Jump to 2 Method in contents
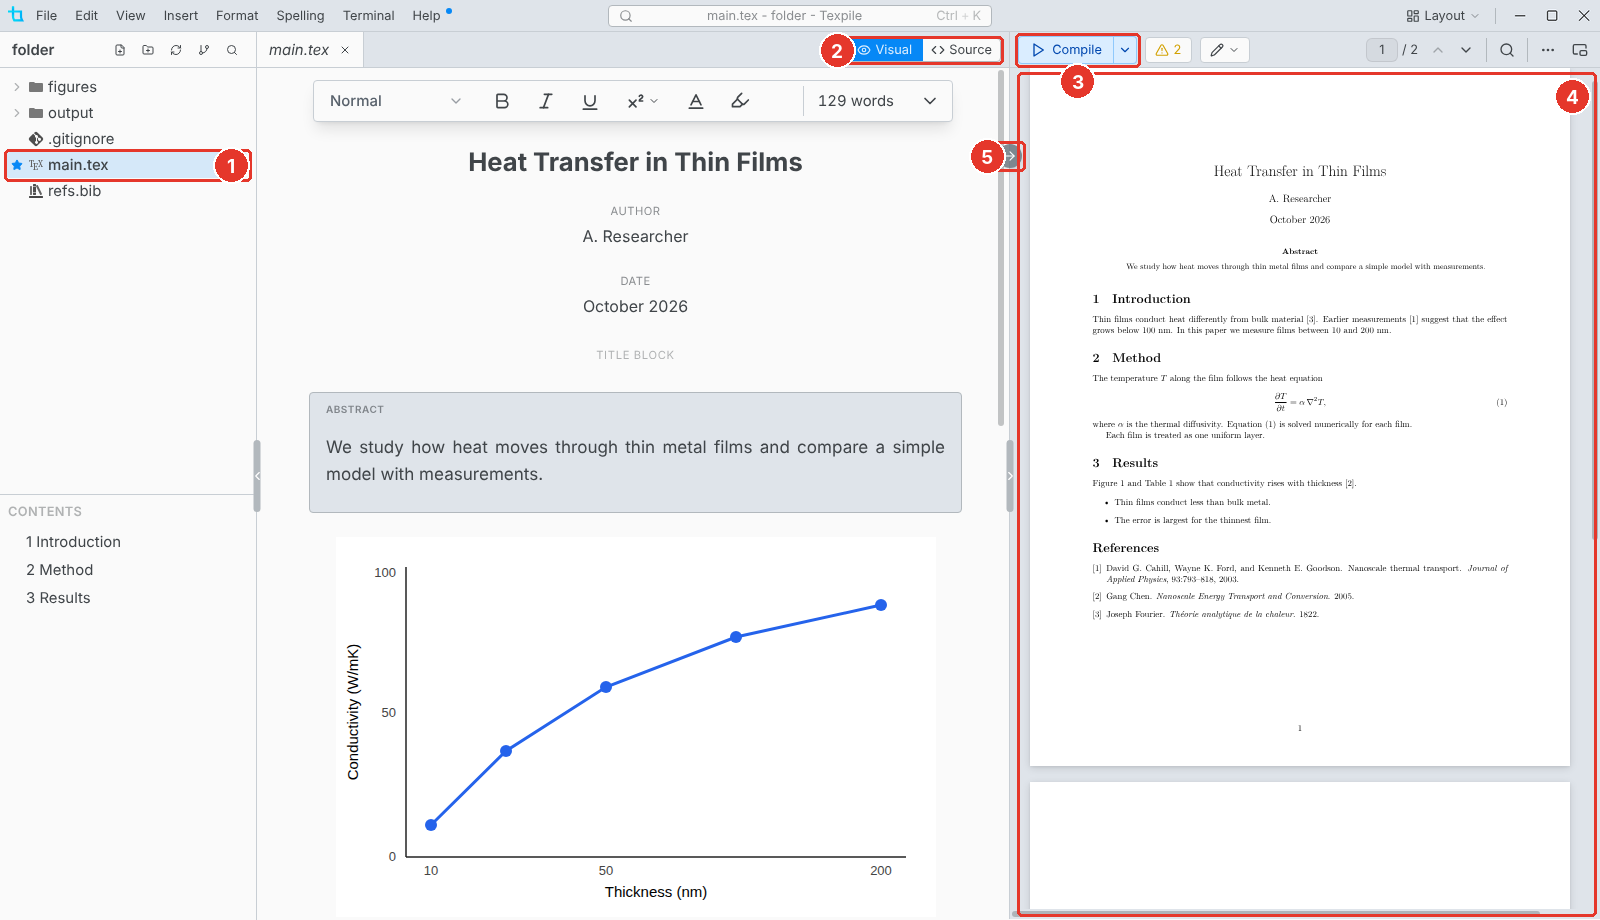 (x=59, y=570)
